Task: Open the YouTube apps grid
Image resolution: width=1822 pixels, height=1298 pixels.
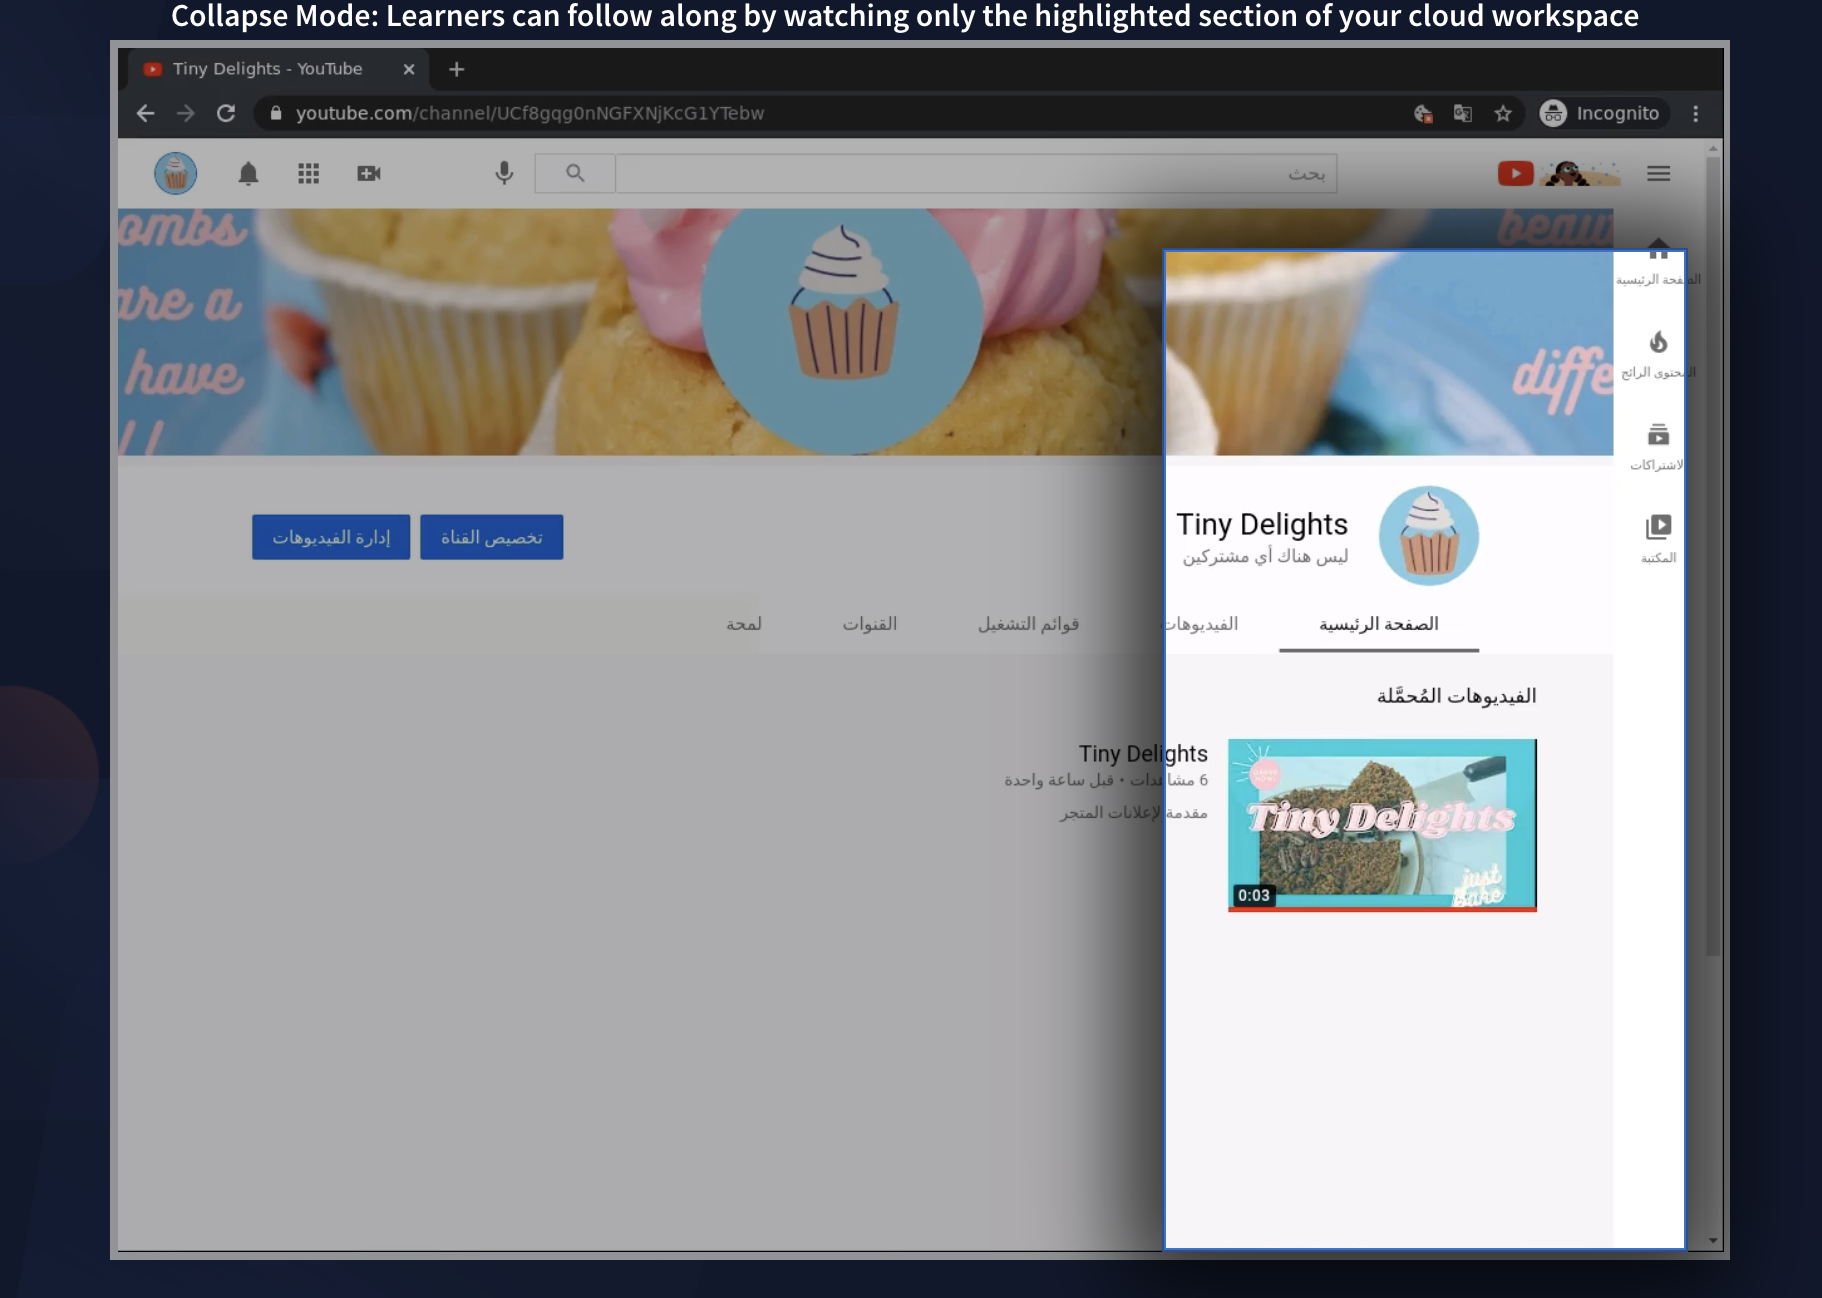Action: (309, 174)
